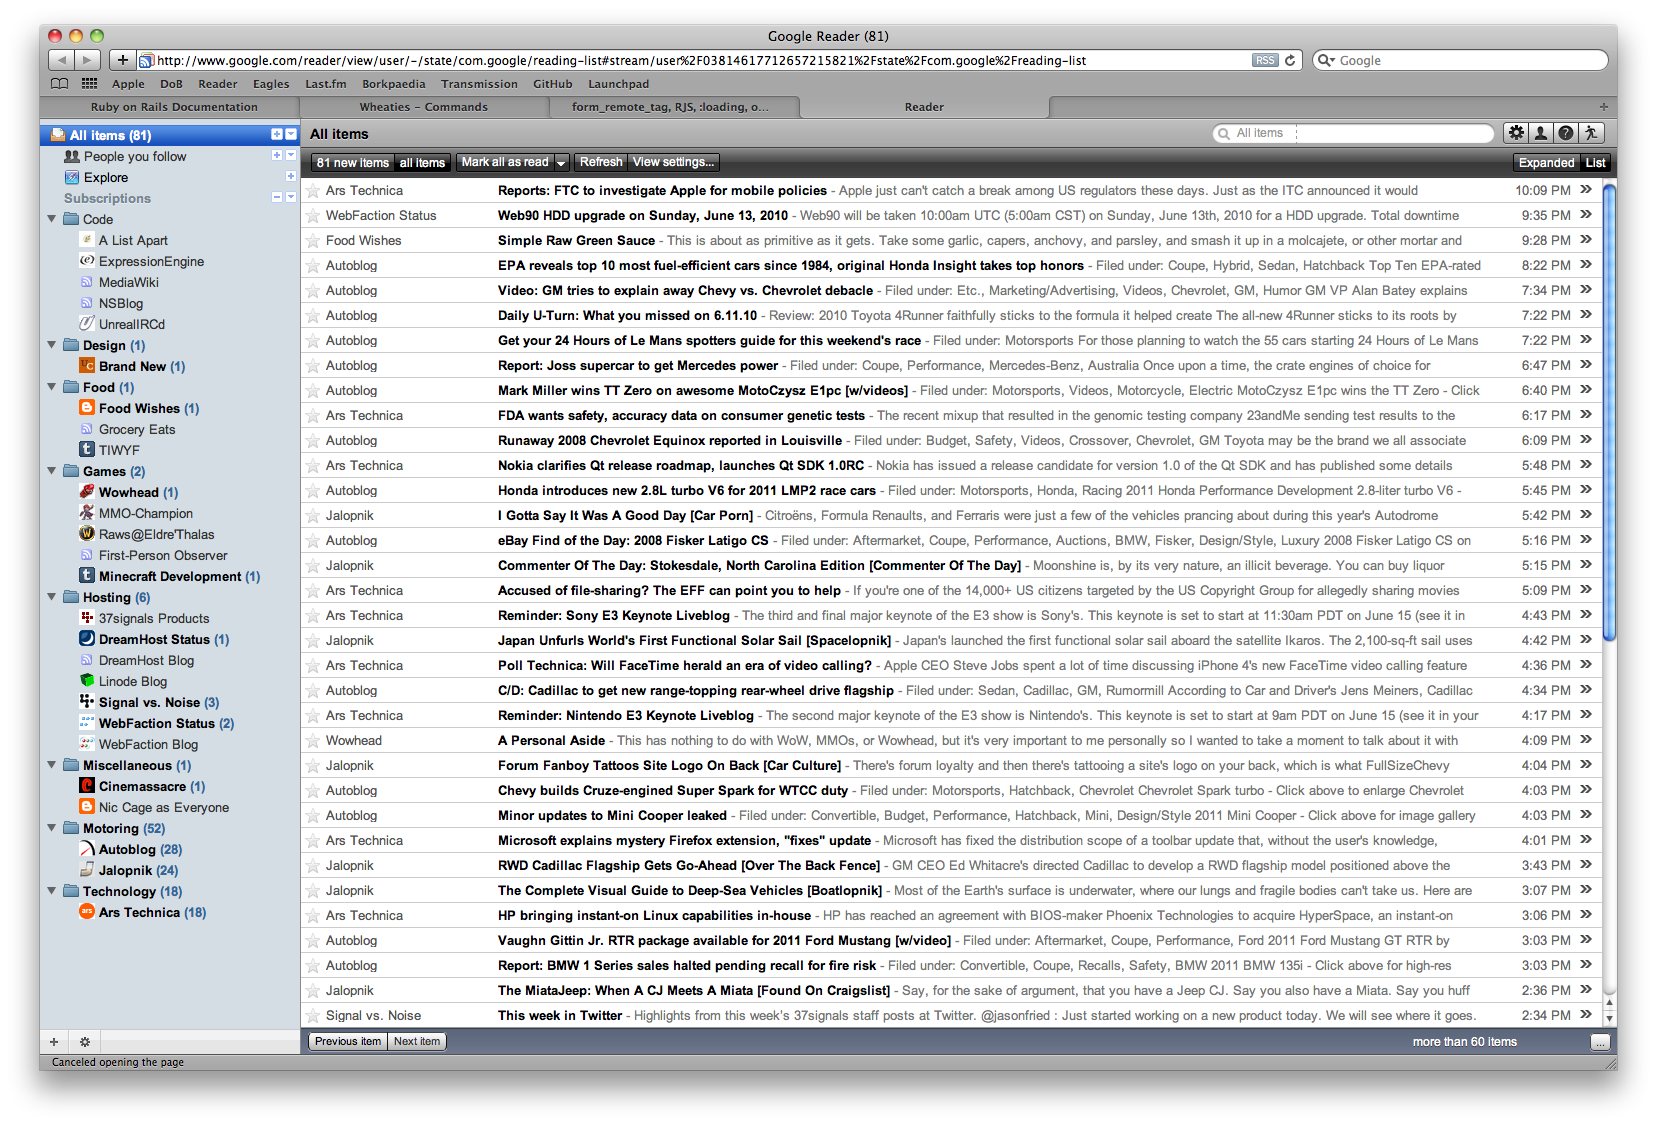Click the RSS badge in address bar
1657x1125 pixels.
1265,60
